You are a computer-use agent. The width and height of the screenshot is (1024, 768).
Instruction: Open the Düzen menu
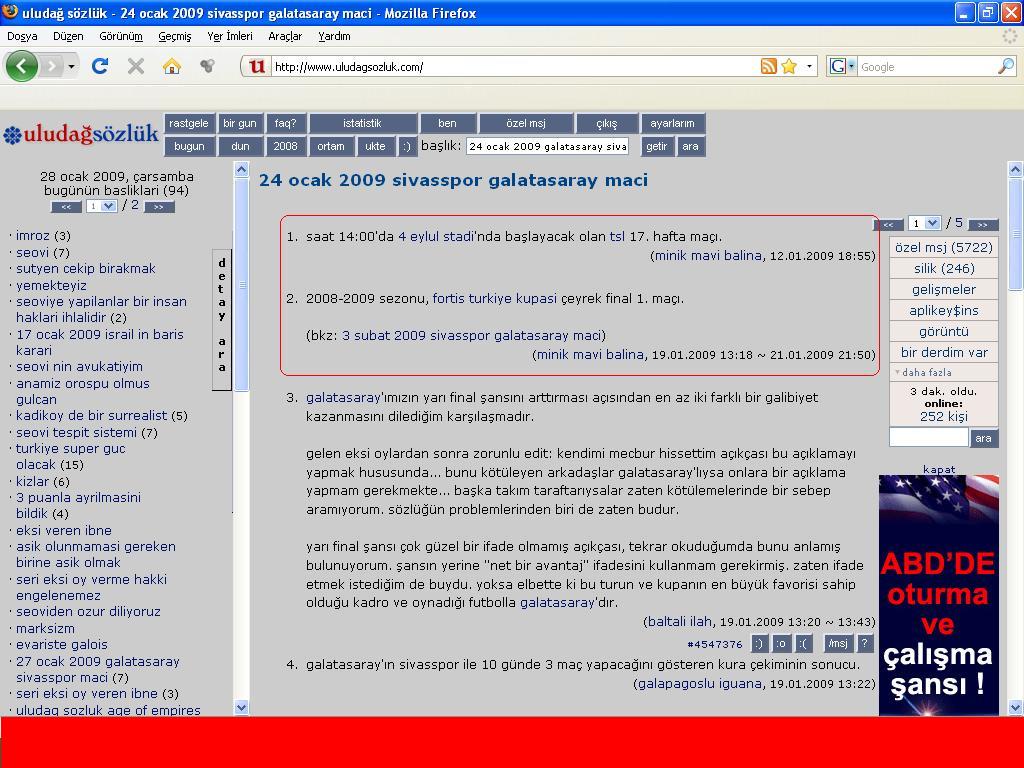(x=68, y=37)
